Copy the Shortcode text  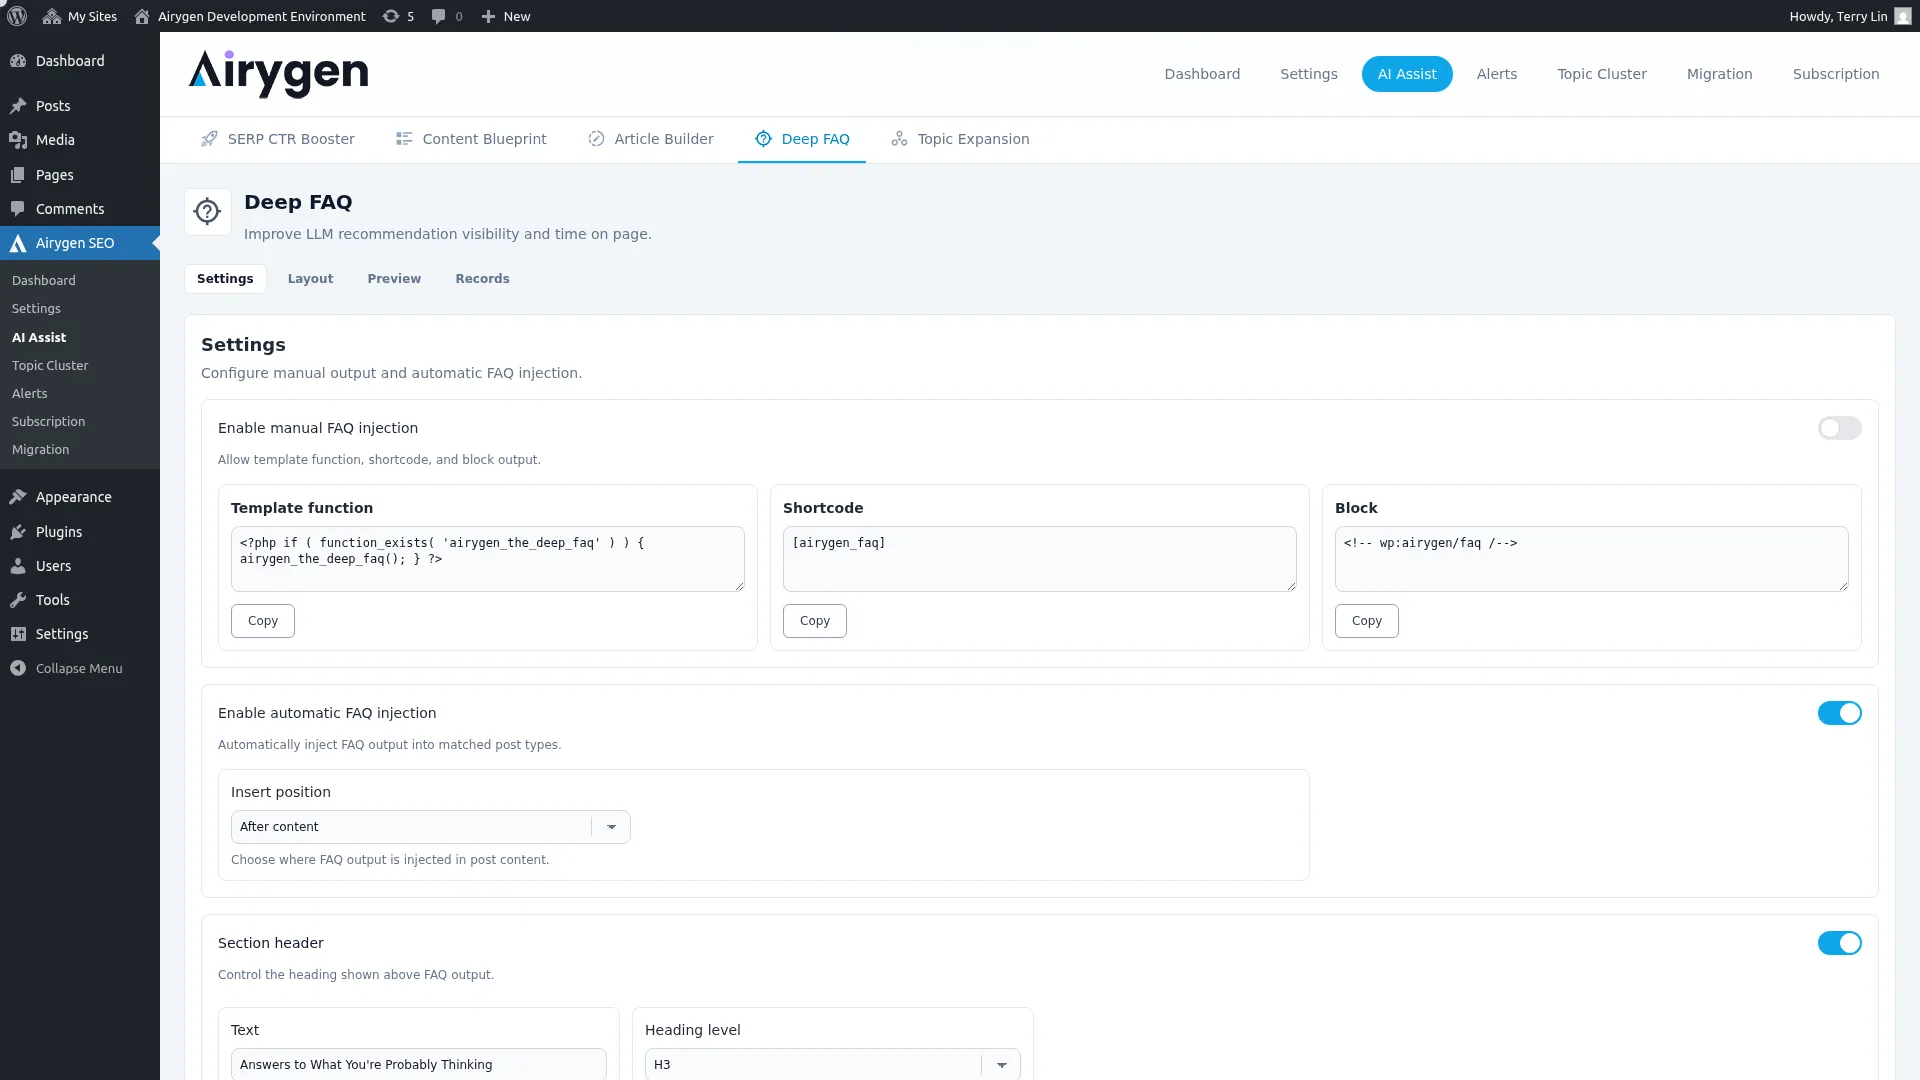click(x=815, y=621)
